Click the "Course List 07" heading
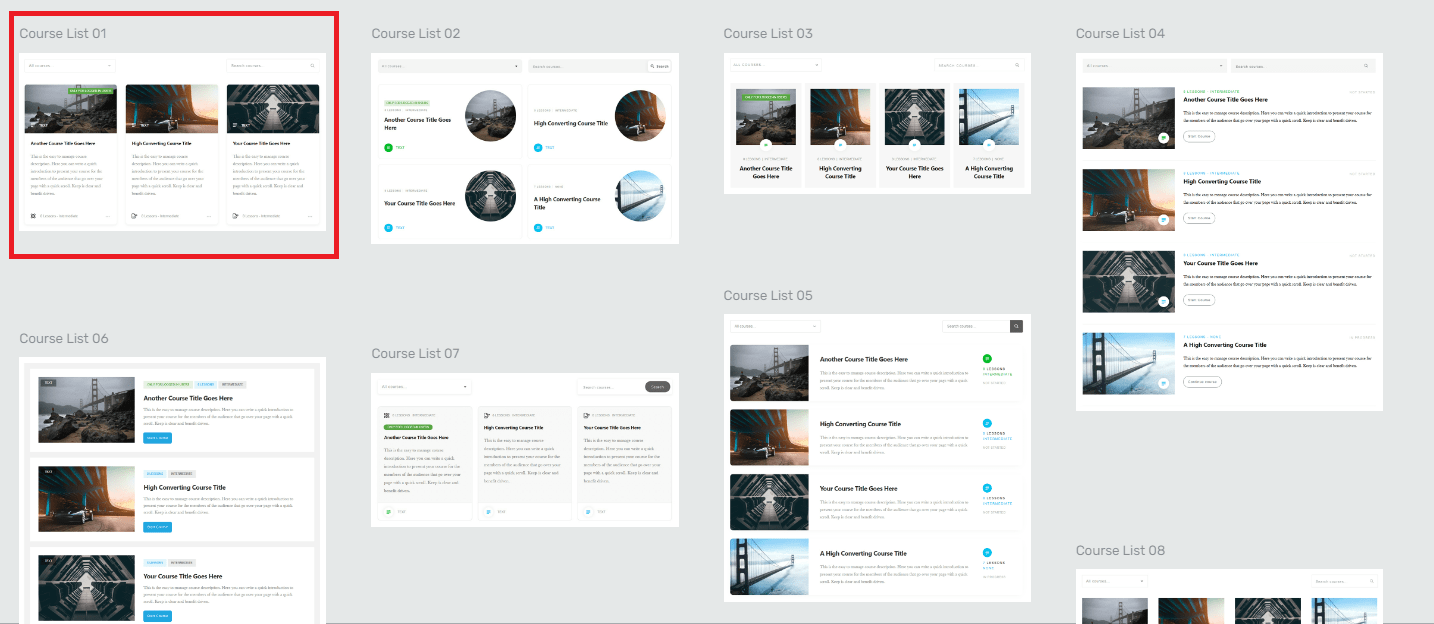Viewport: 1434px width, 624px height. pyautogui.click(x=416, y=353)
